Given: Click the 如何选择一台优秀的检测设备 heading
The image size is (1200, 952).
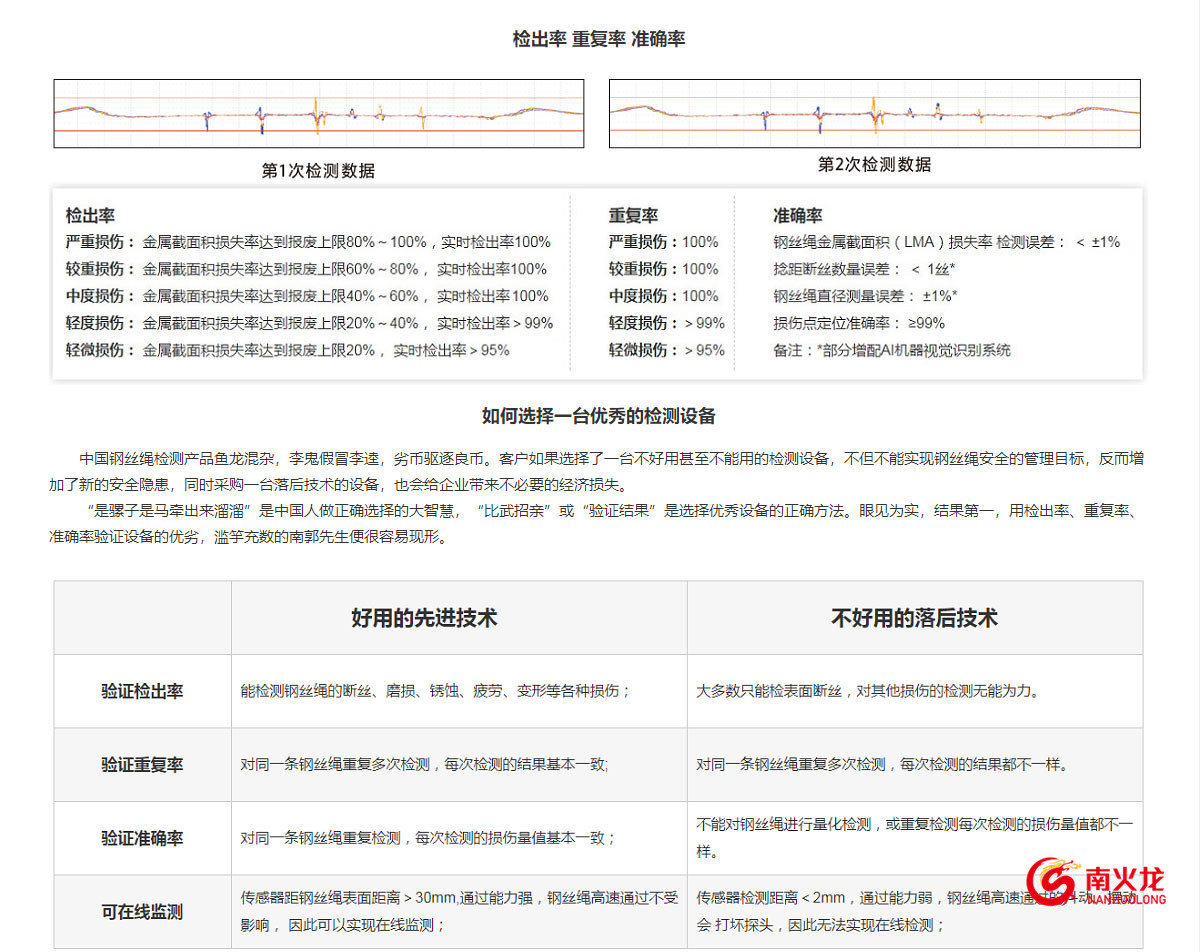Looking at the screenshot, I should [598, 416].
